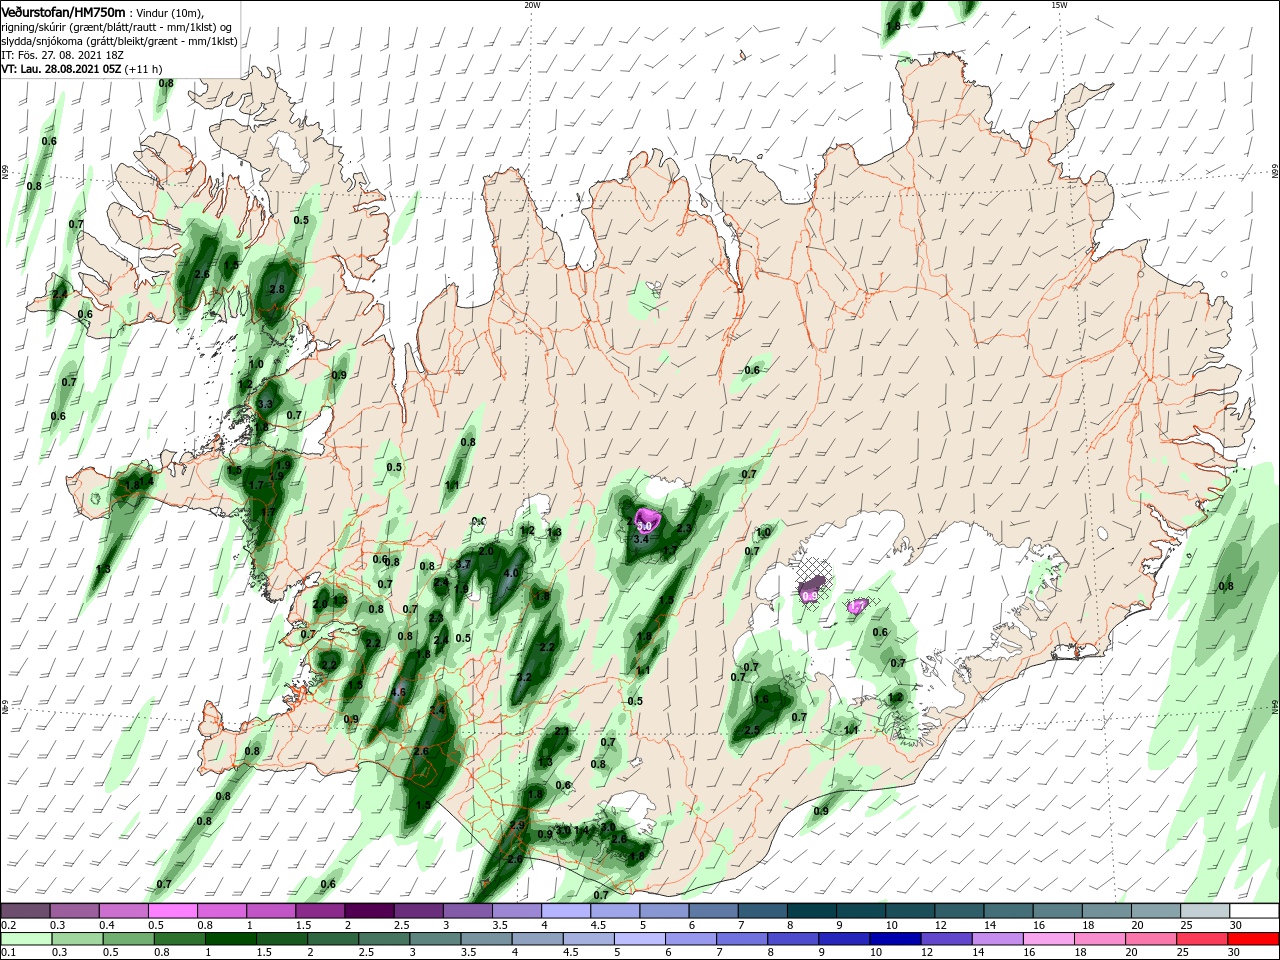Pick the 0.5 medium green swatch in bottom legend row
This screenshot has width=1280, height=960.
coord(127,939)
